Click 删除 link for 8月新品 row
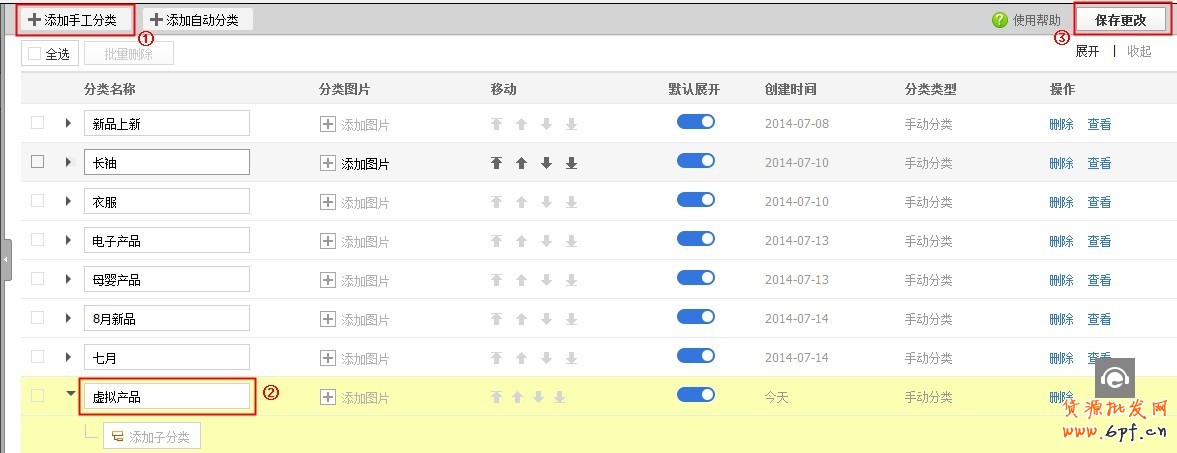This screenshot has height=453, width=1177. pyautogui.click(x=1061, y=319)
